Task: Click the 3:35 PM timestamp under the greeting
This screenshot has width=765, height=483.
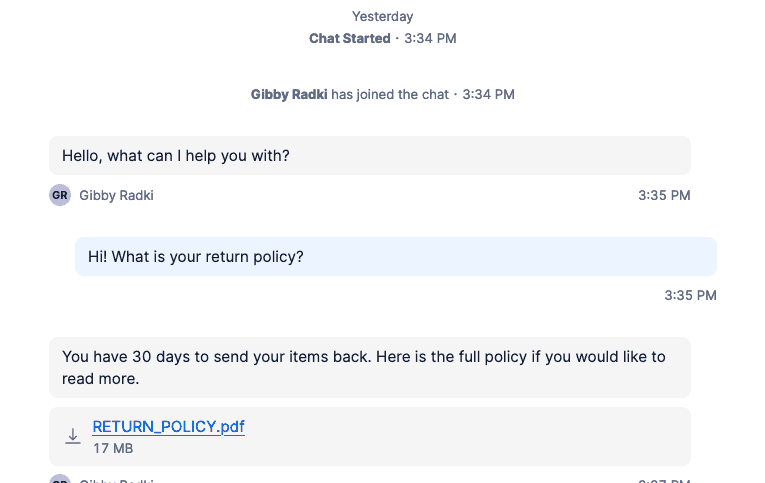Action: (664, 195)
